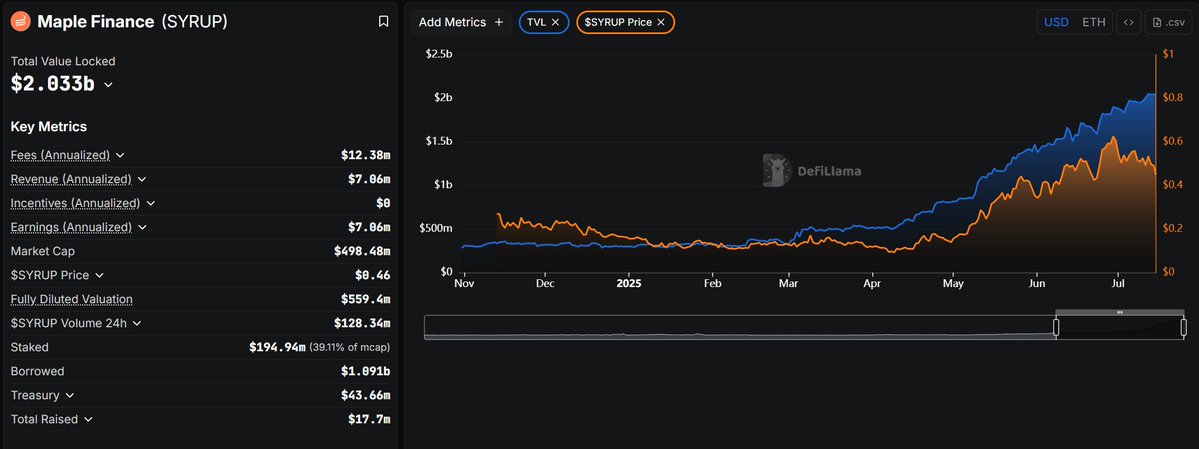
Task: Click the plus icon in Add Metrics
Action: (x=499, y=22)
